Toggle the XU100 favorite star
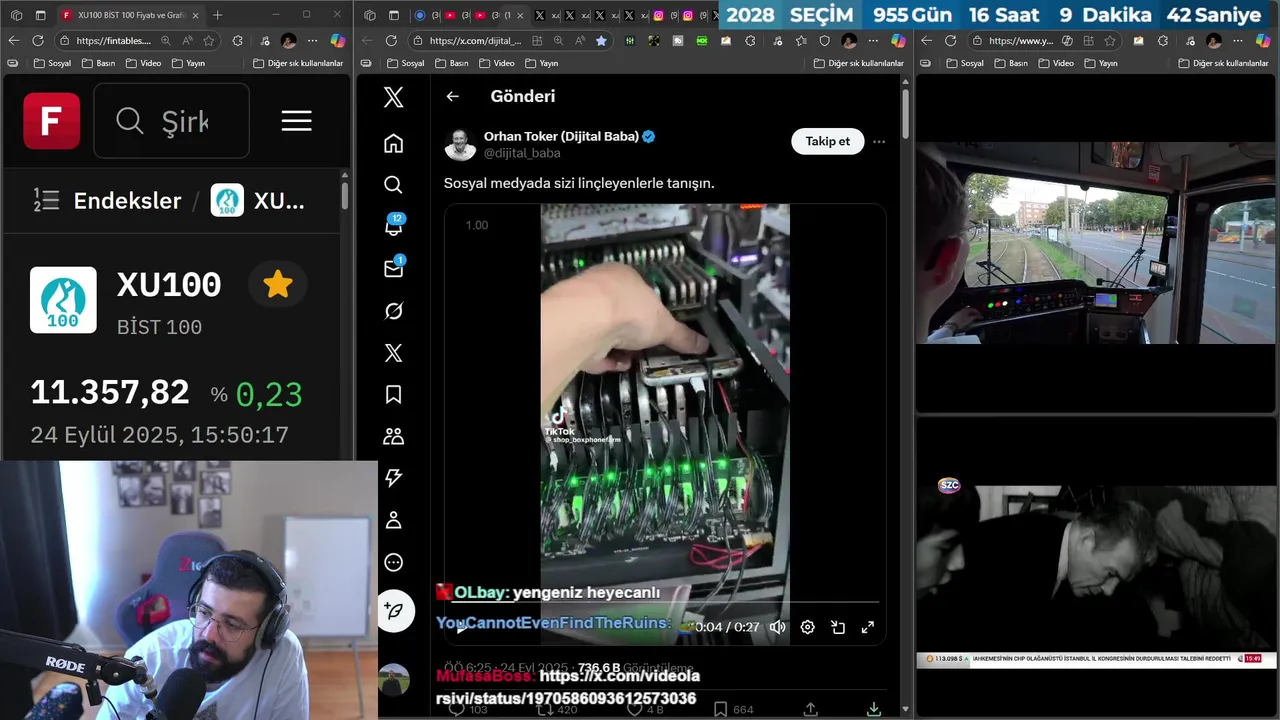Screen dimensions: 1280x720 [x=278, y=285]
